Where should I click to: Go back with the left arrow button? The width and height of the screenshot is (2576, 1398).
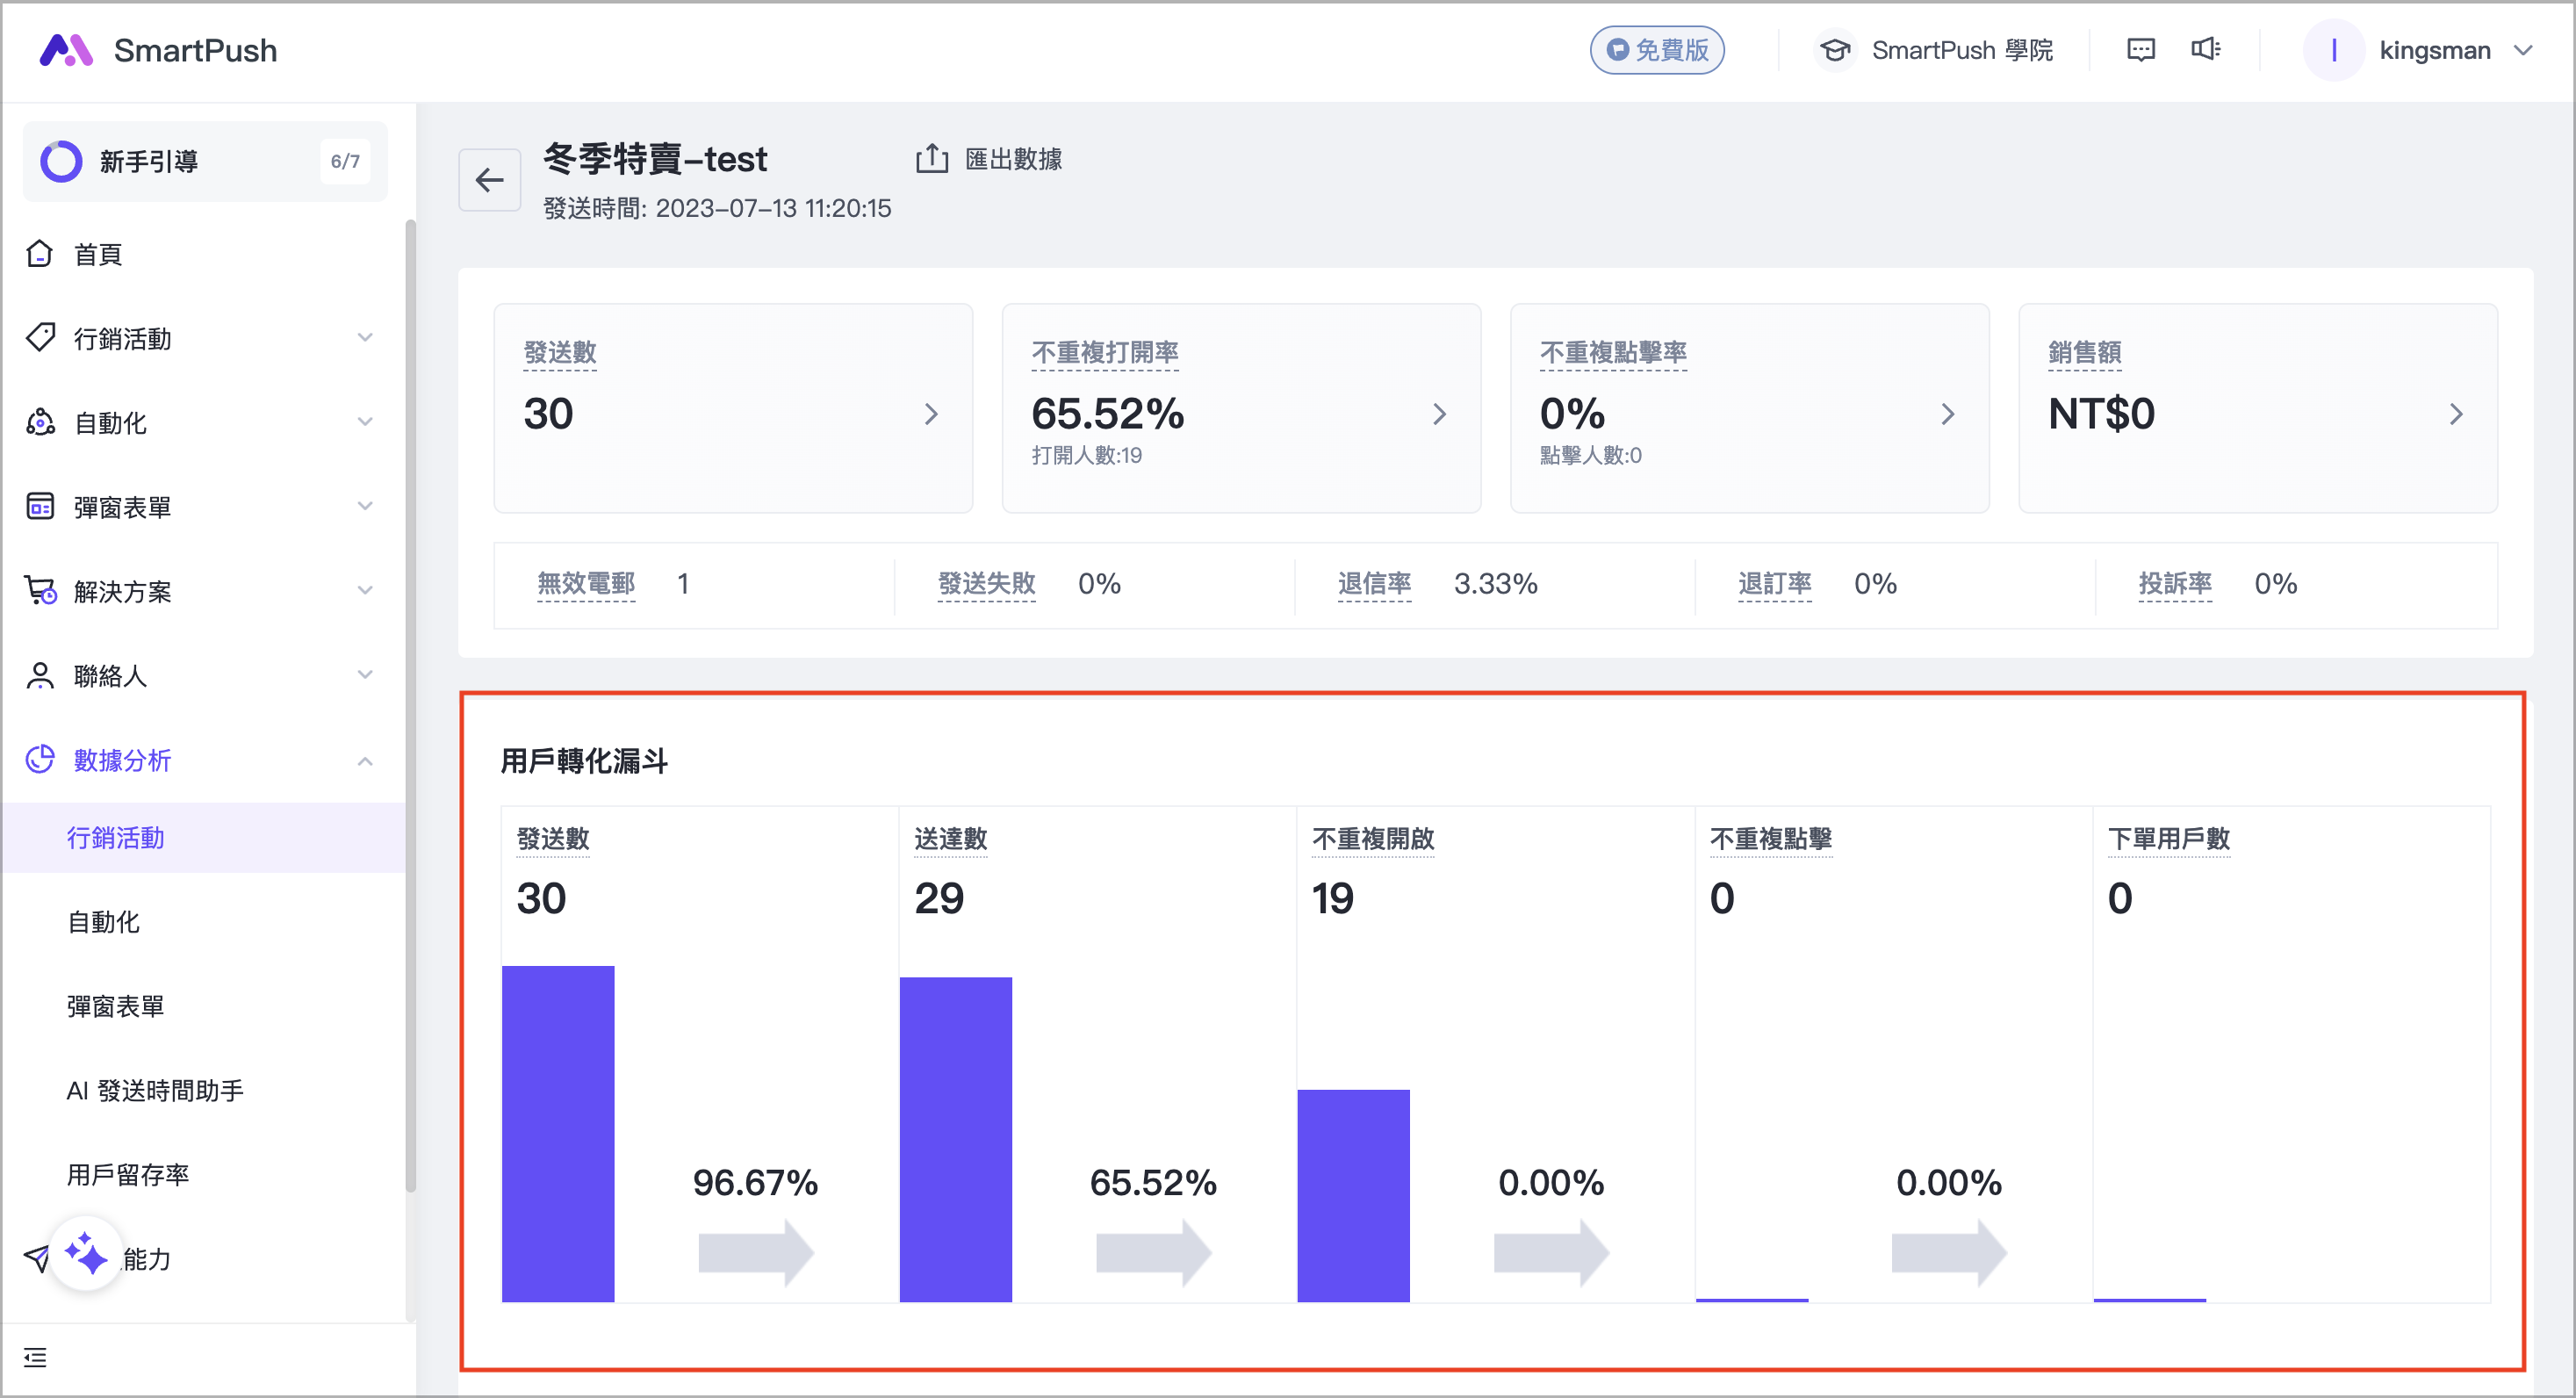pyautogui.click(x=489, y=180)
